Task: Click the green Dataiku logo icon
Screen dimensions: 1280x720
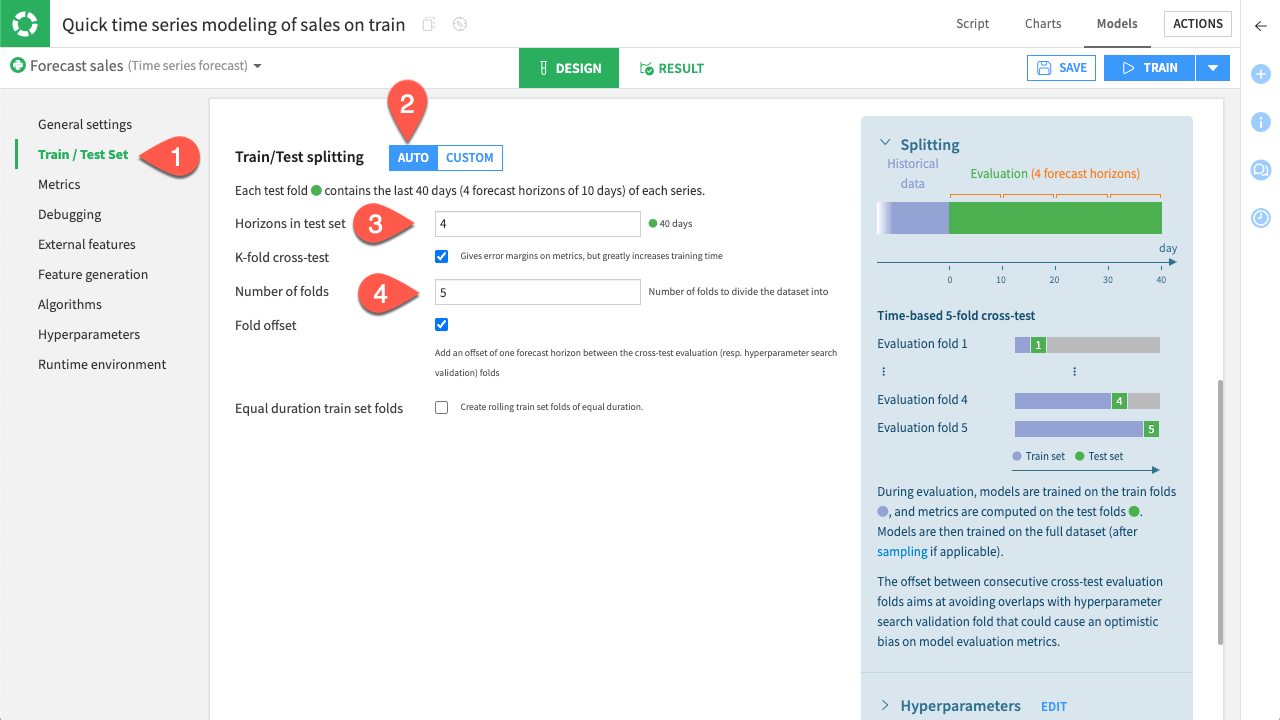Action: pos(24,24)
